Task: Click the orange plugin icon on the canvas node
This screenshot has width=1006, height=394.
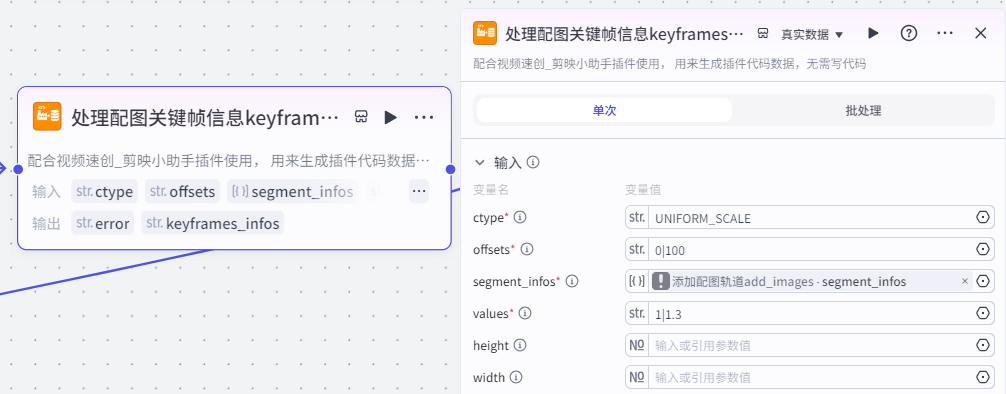Action: tap(47, 116)
